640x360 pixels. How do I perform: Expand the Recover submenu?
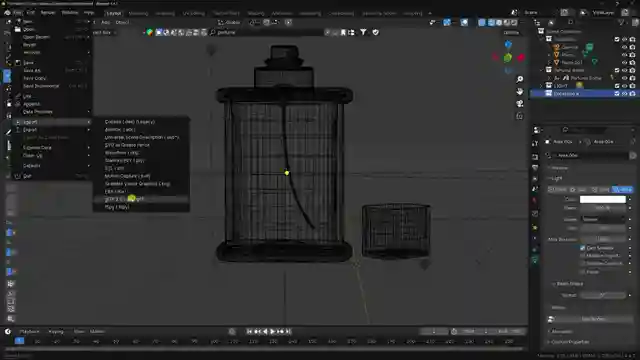52,53
